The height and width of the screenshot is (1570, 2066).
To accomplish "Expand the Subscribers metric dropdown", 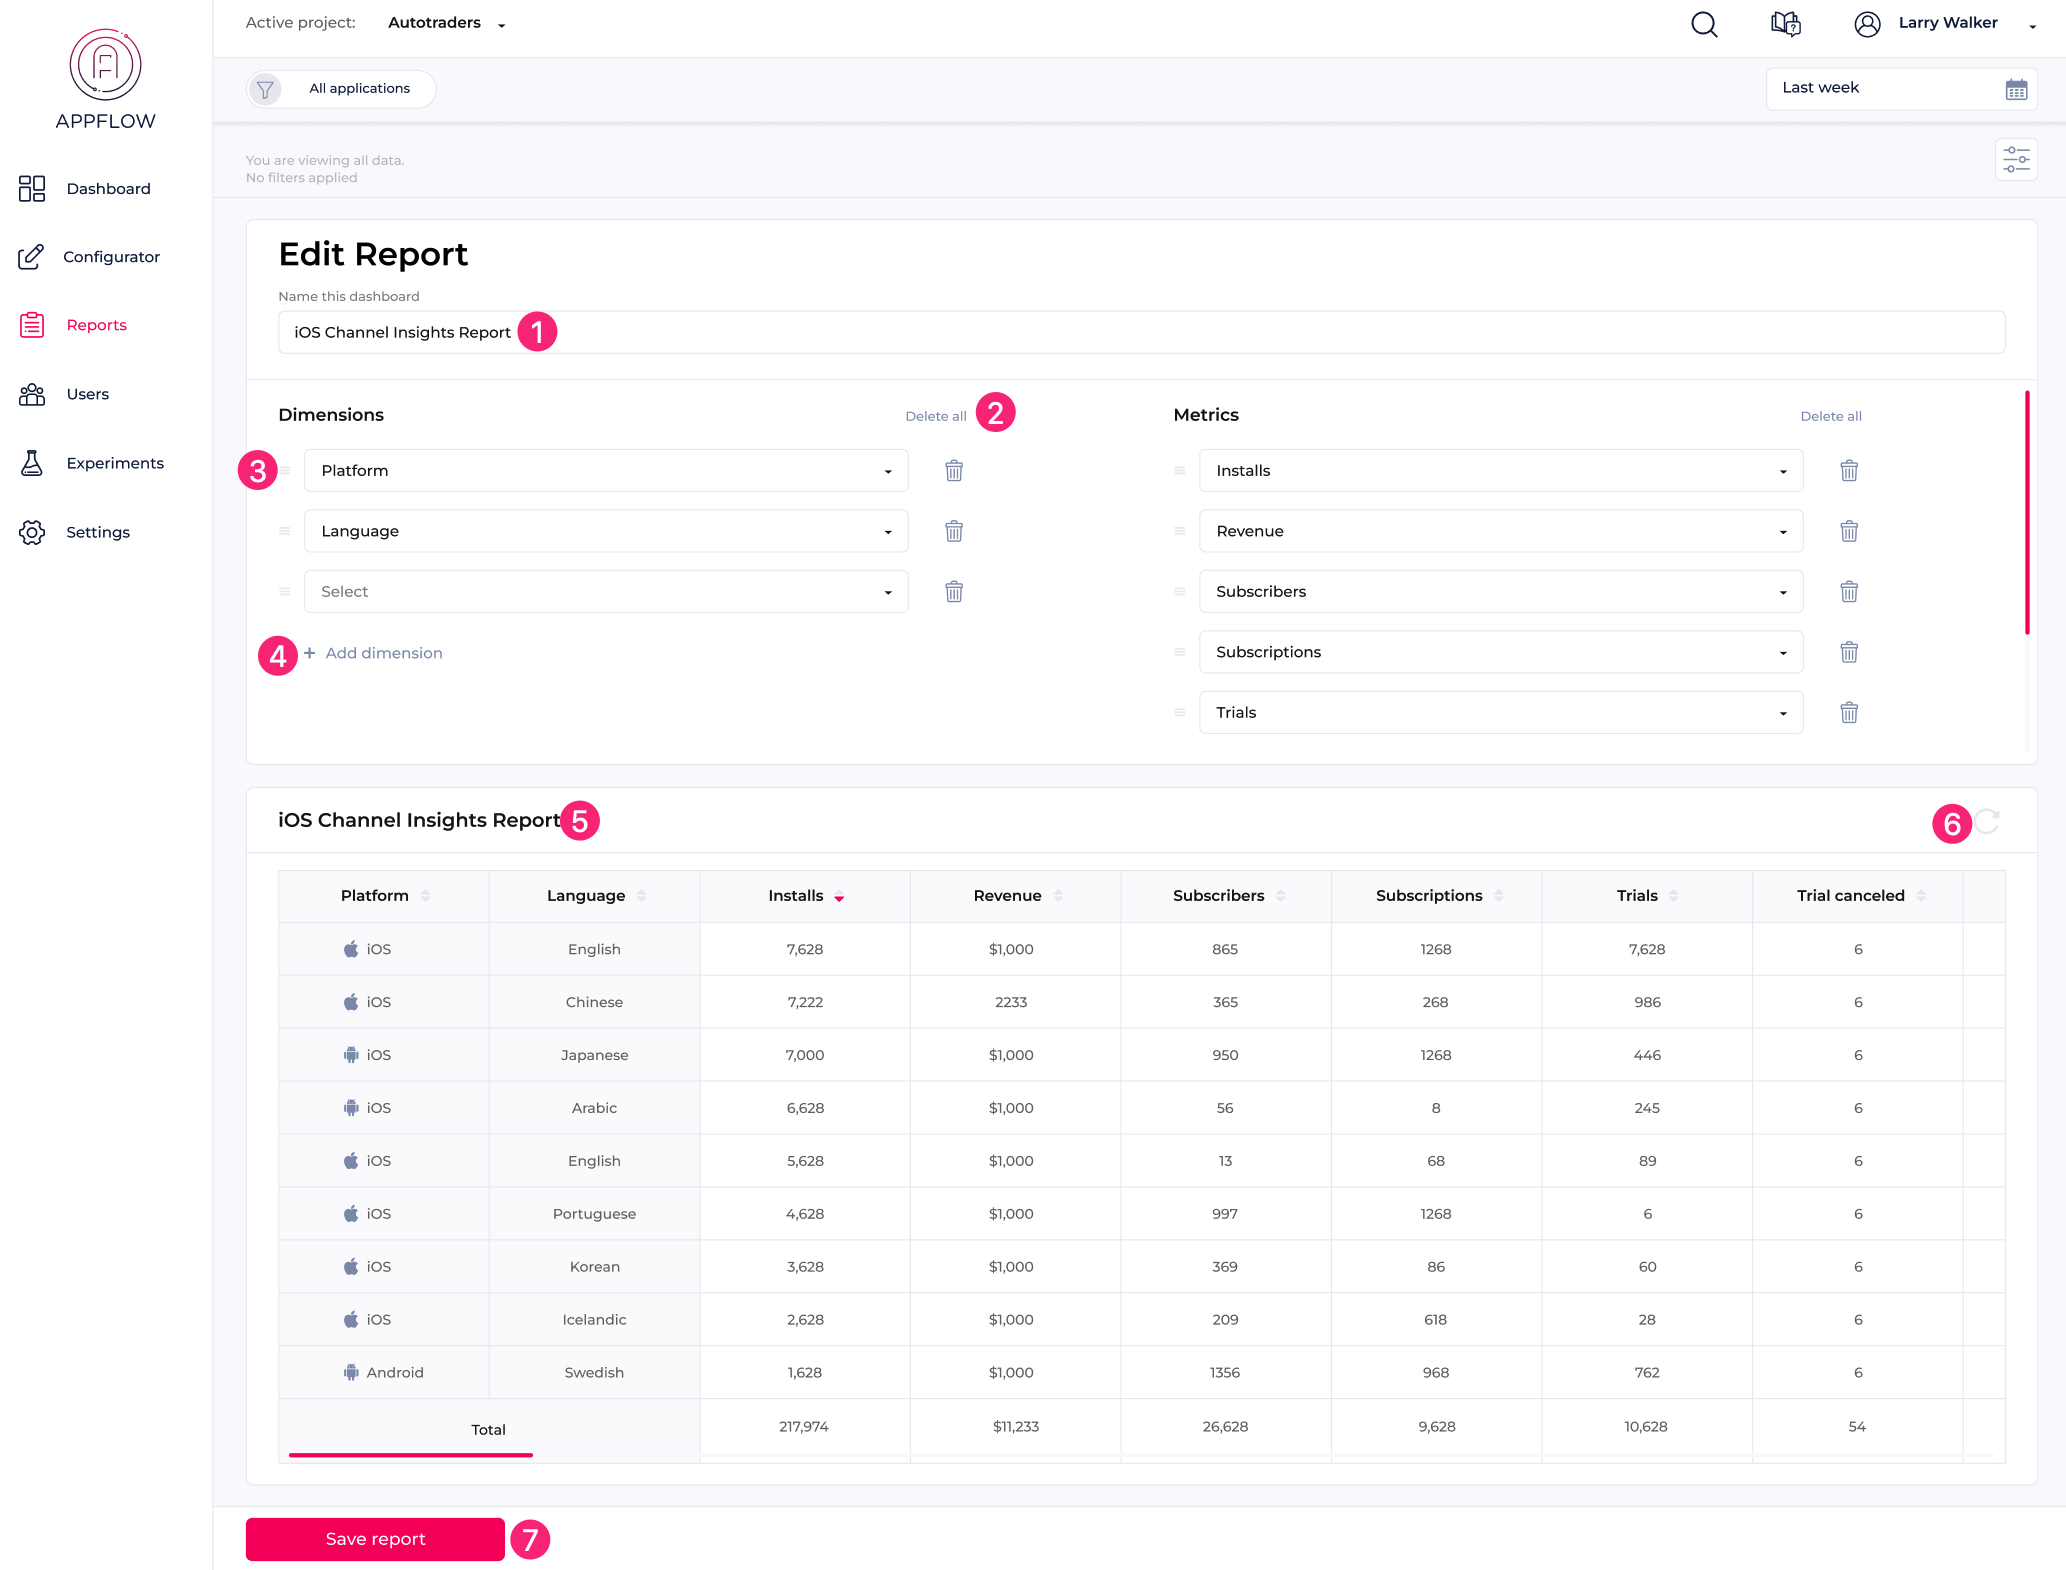I will point(1784,591).
